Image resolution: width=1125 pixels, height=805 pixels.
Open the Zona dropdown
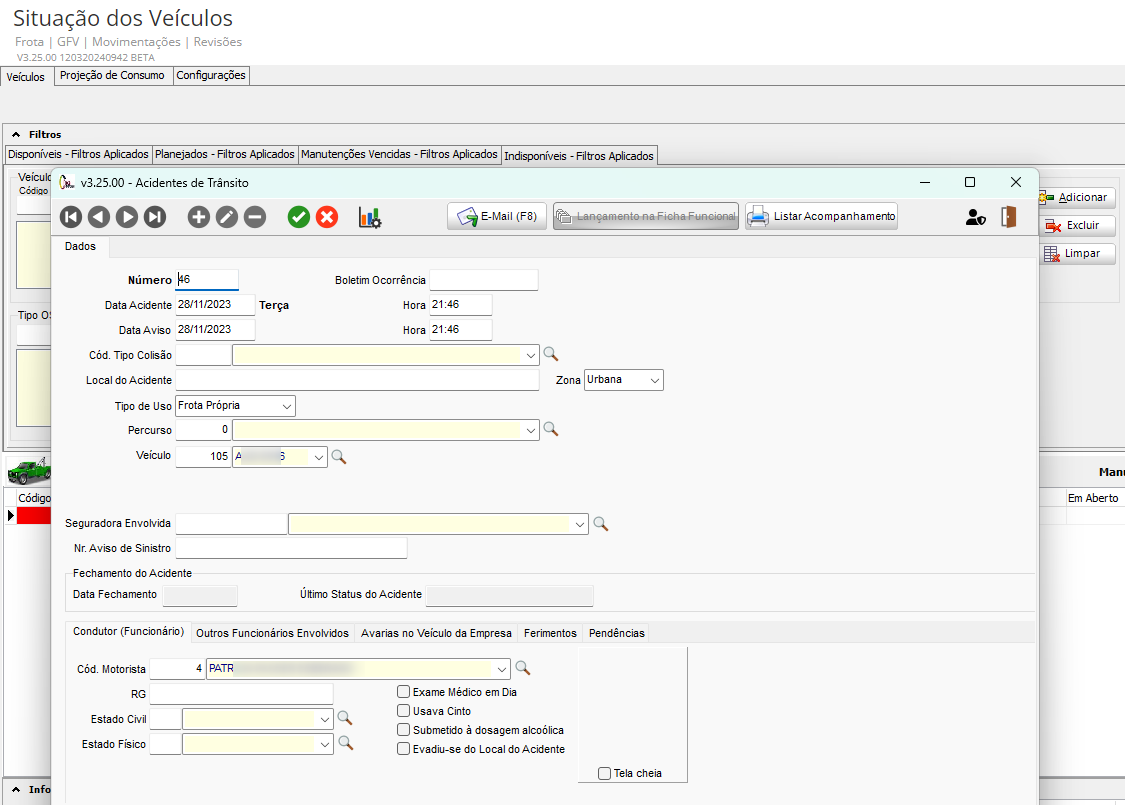click(x=654, y=380)
